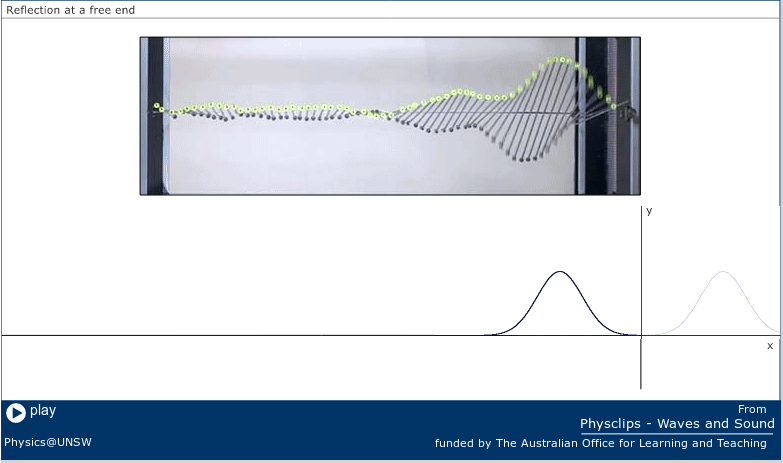783x463 pixels.
Task: Click the x axis label
Action: [770, 346]
